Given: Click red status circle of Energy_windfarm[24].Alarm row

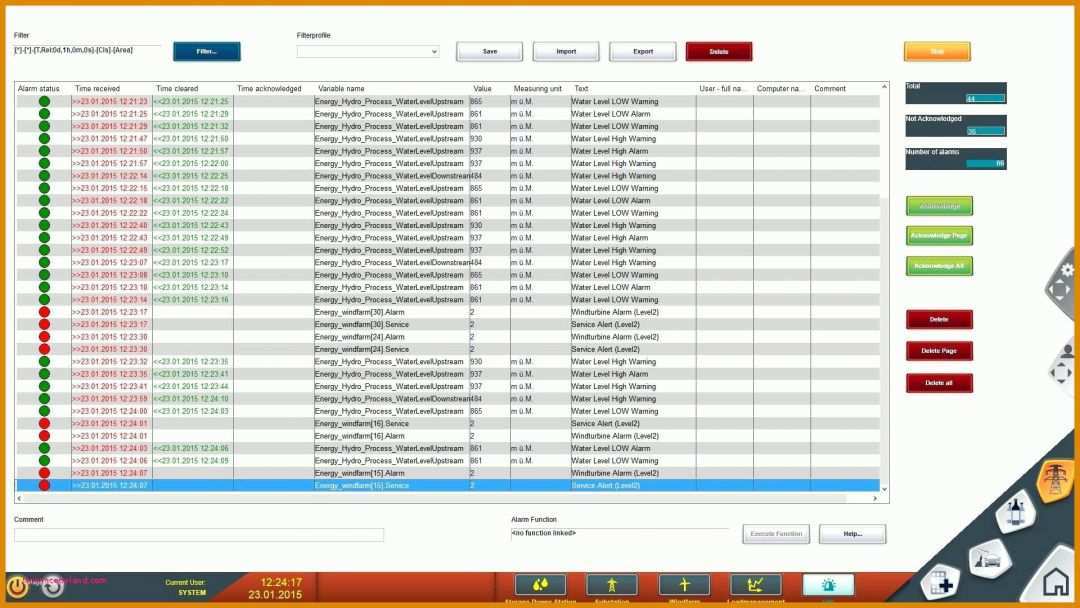Looking at the screenshot, I should [x=44, y=337].
